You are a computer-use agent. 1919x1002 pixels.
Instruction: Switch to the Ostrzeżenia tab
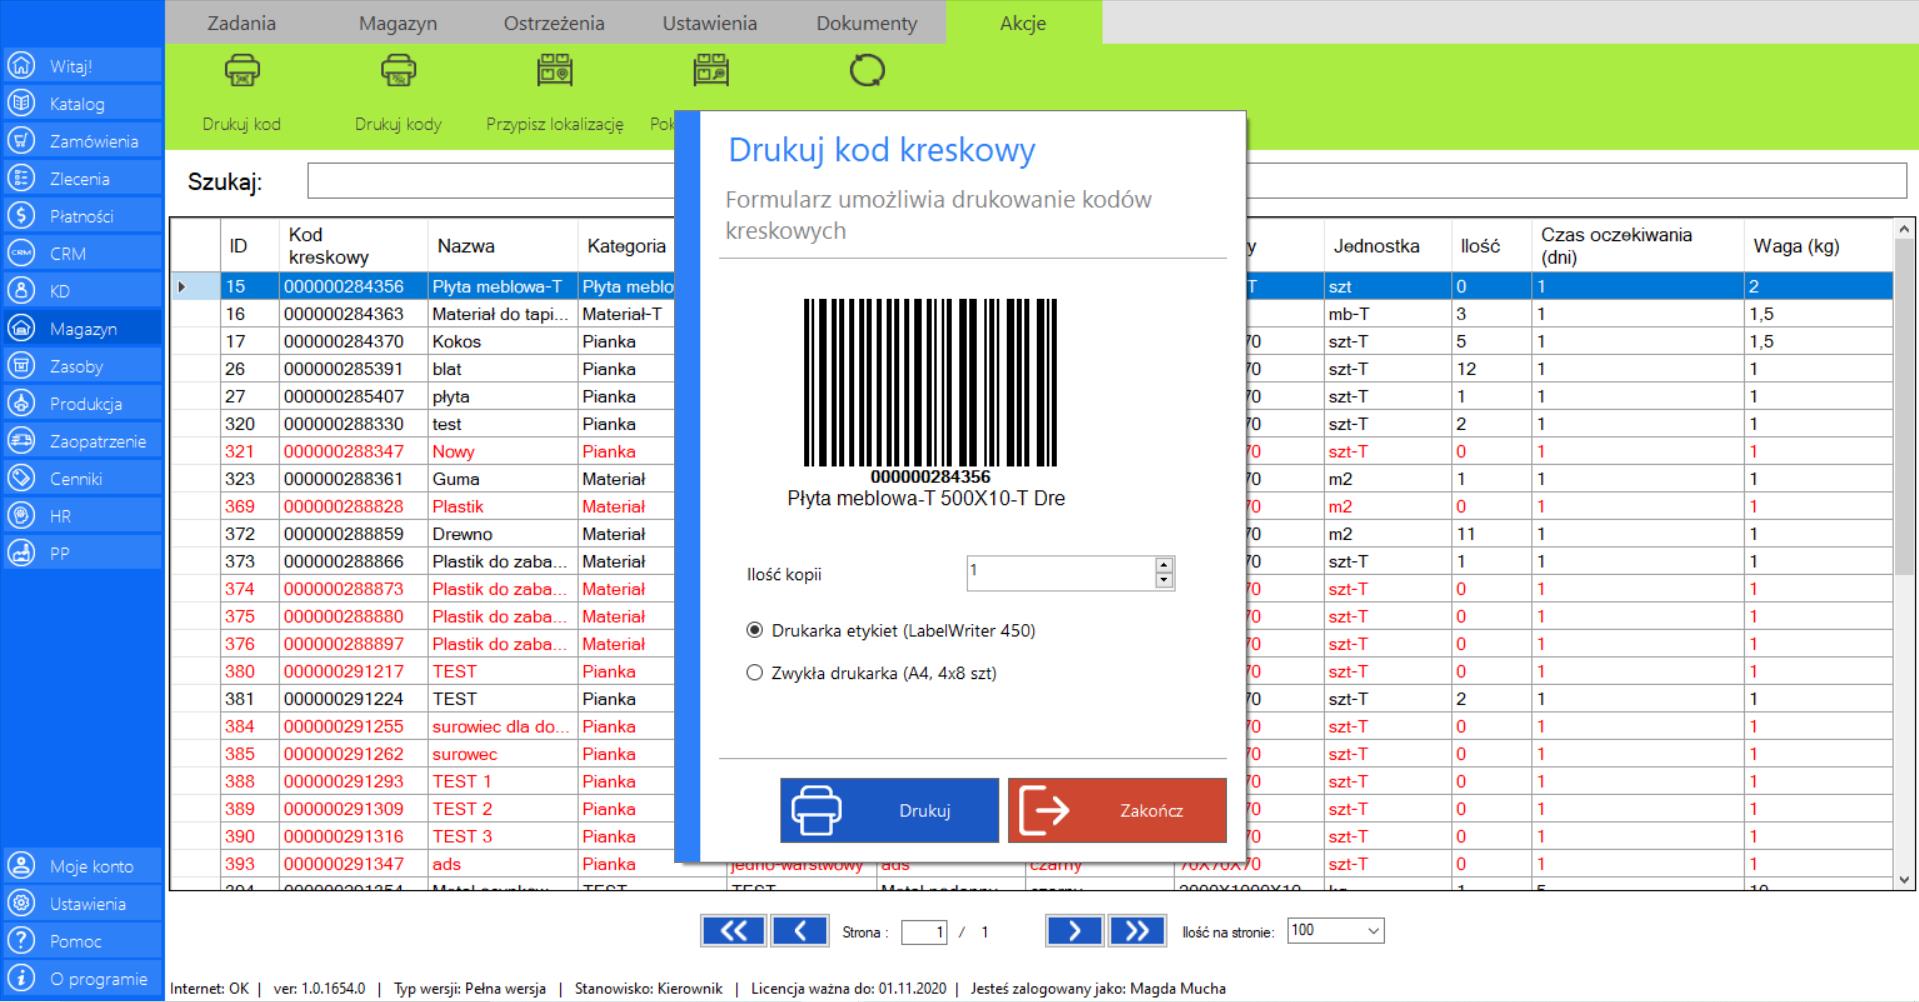tap(554, 23)
